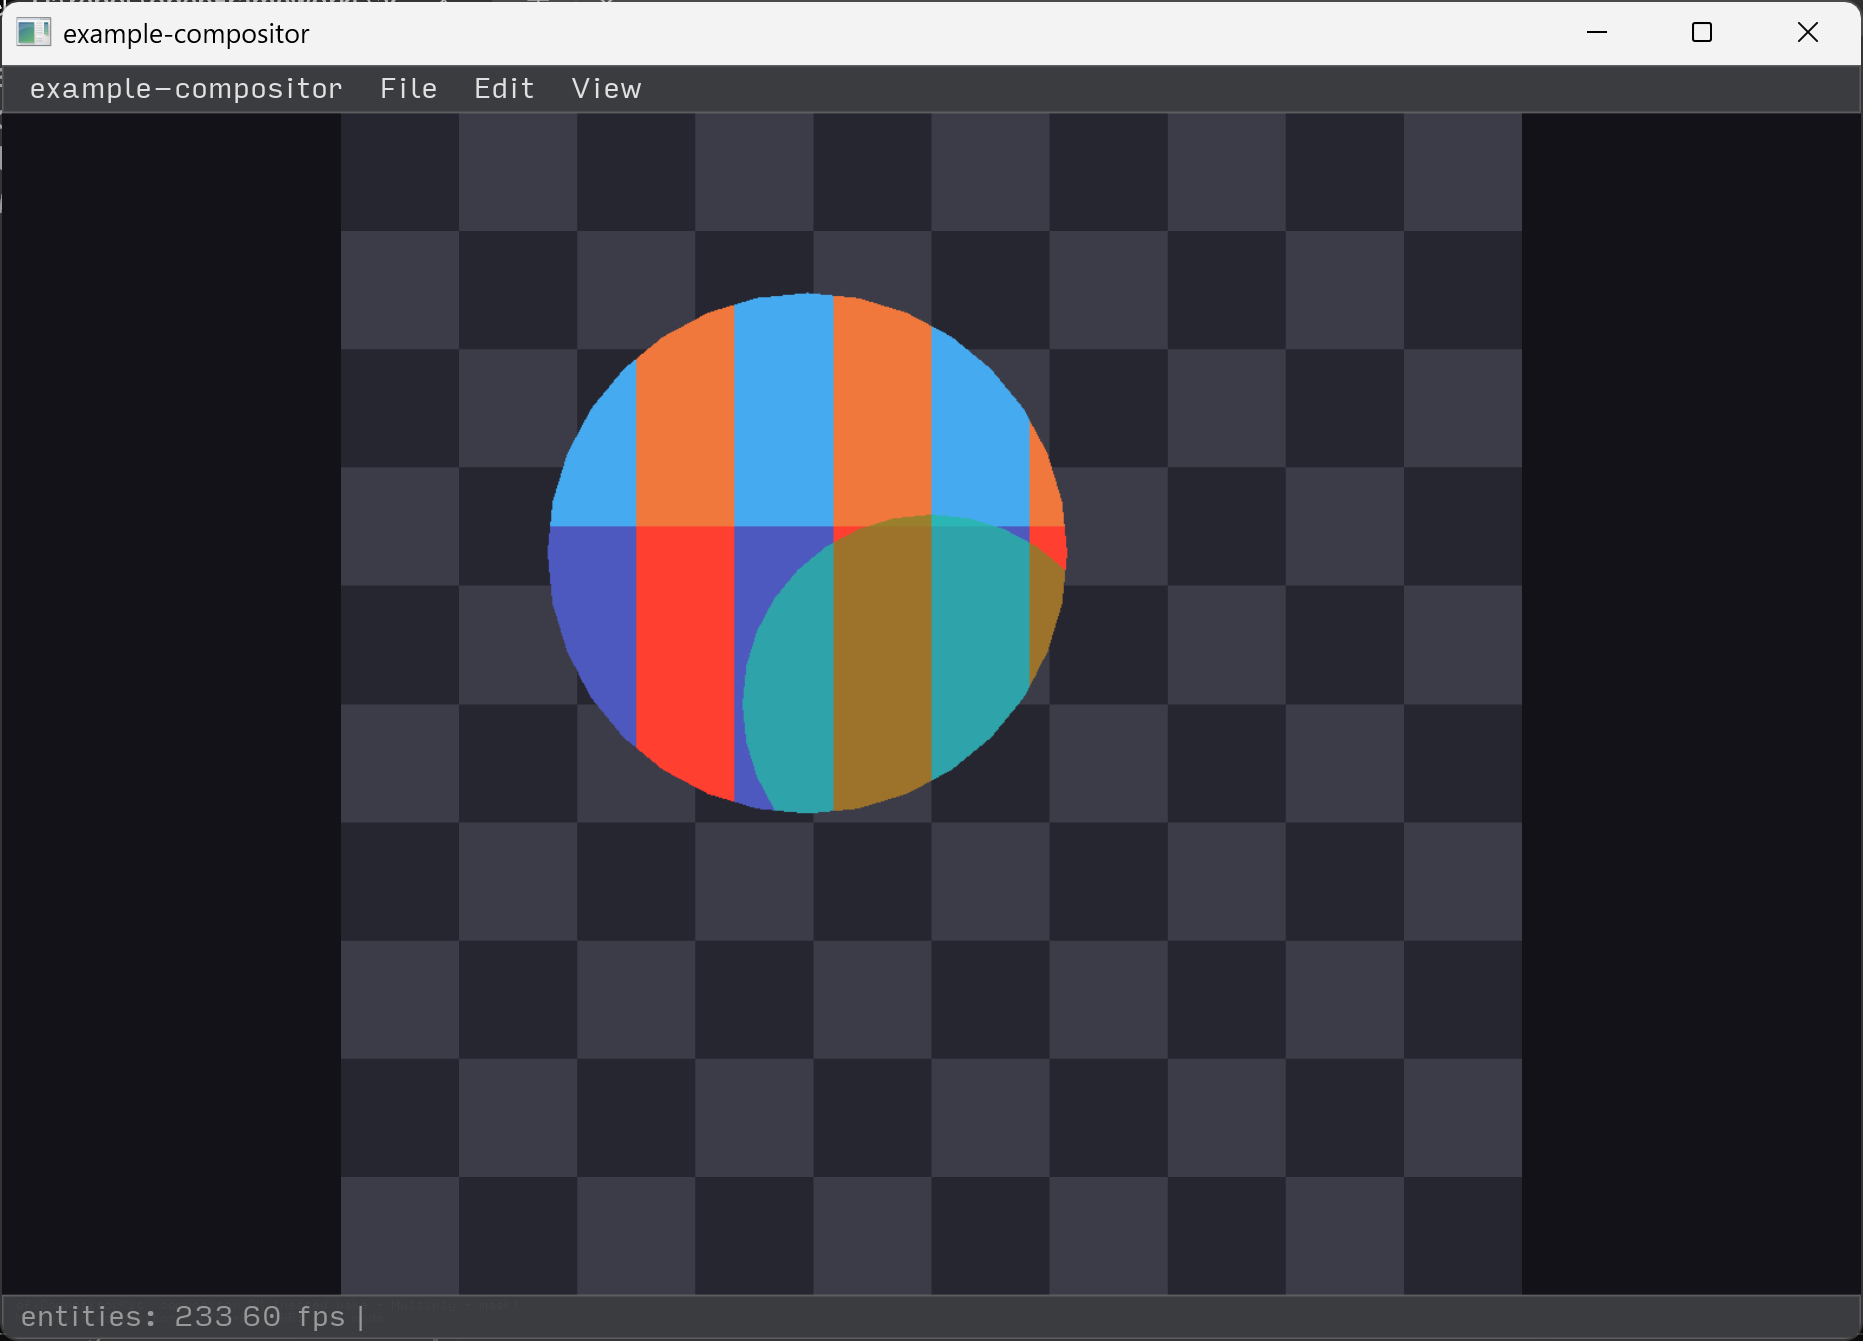Close the example-compositor window
1863x1341 pixels.
point(1808,33)
